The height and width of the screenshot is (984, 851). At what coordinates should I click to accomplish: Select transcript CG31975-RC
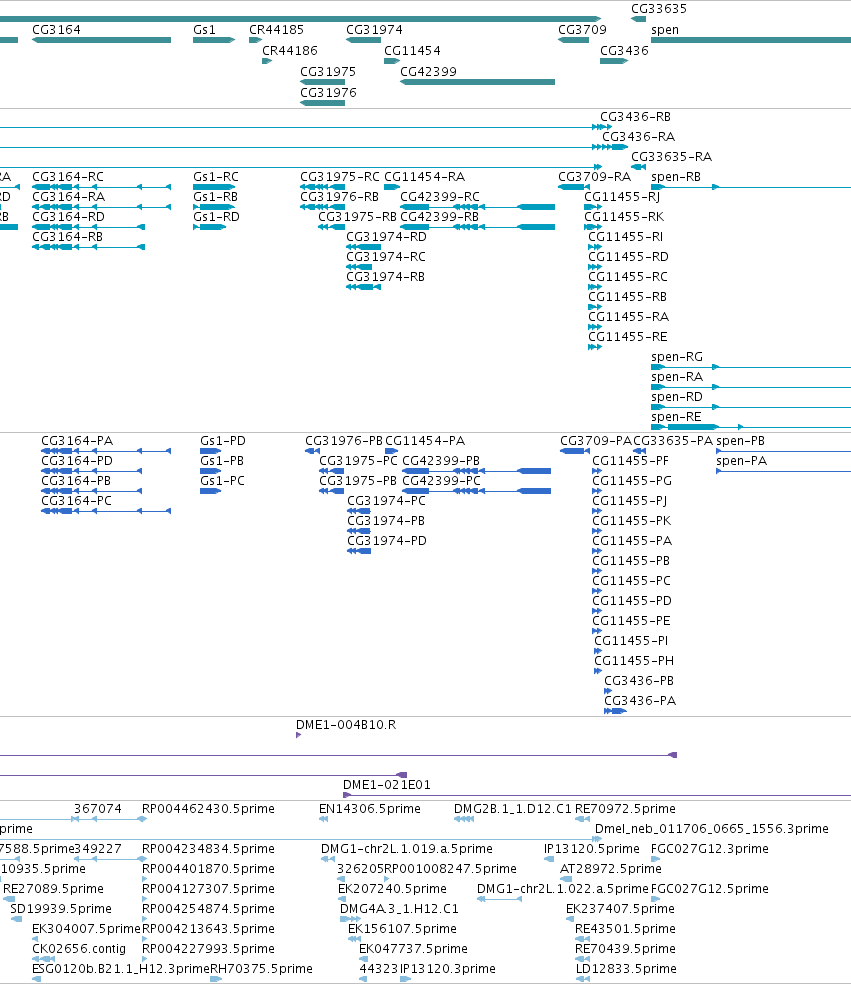coord(340,177)
